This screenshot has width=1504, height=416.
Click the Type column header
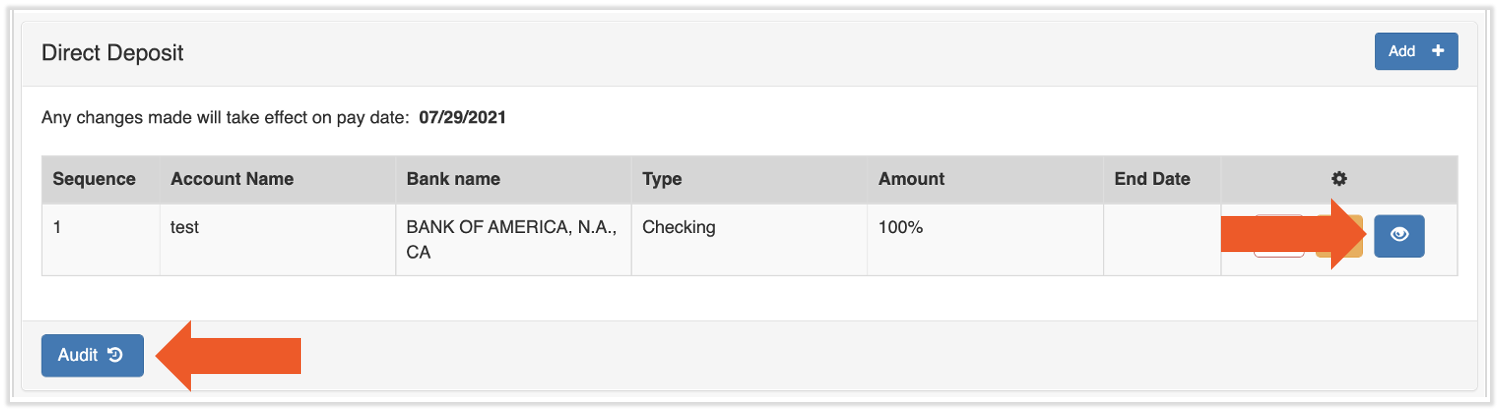coord(662,179)
